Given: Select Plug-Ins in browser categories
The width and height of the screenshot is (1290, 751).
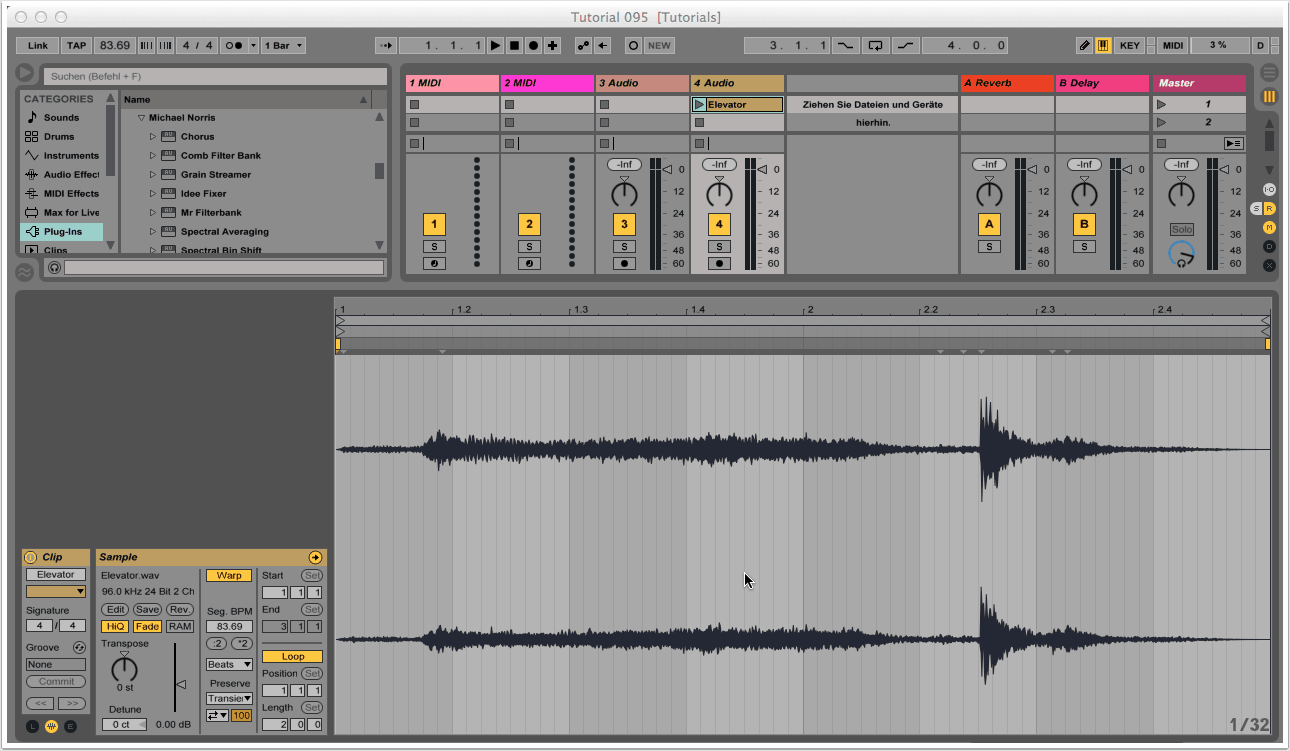Looking at the screenshot, I should [62, 231].
